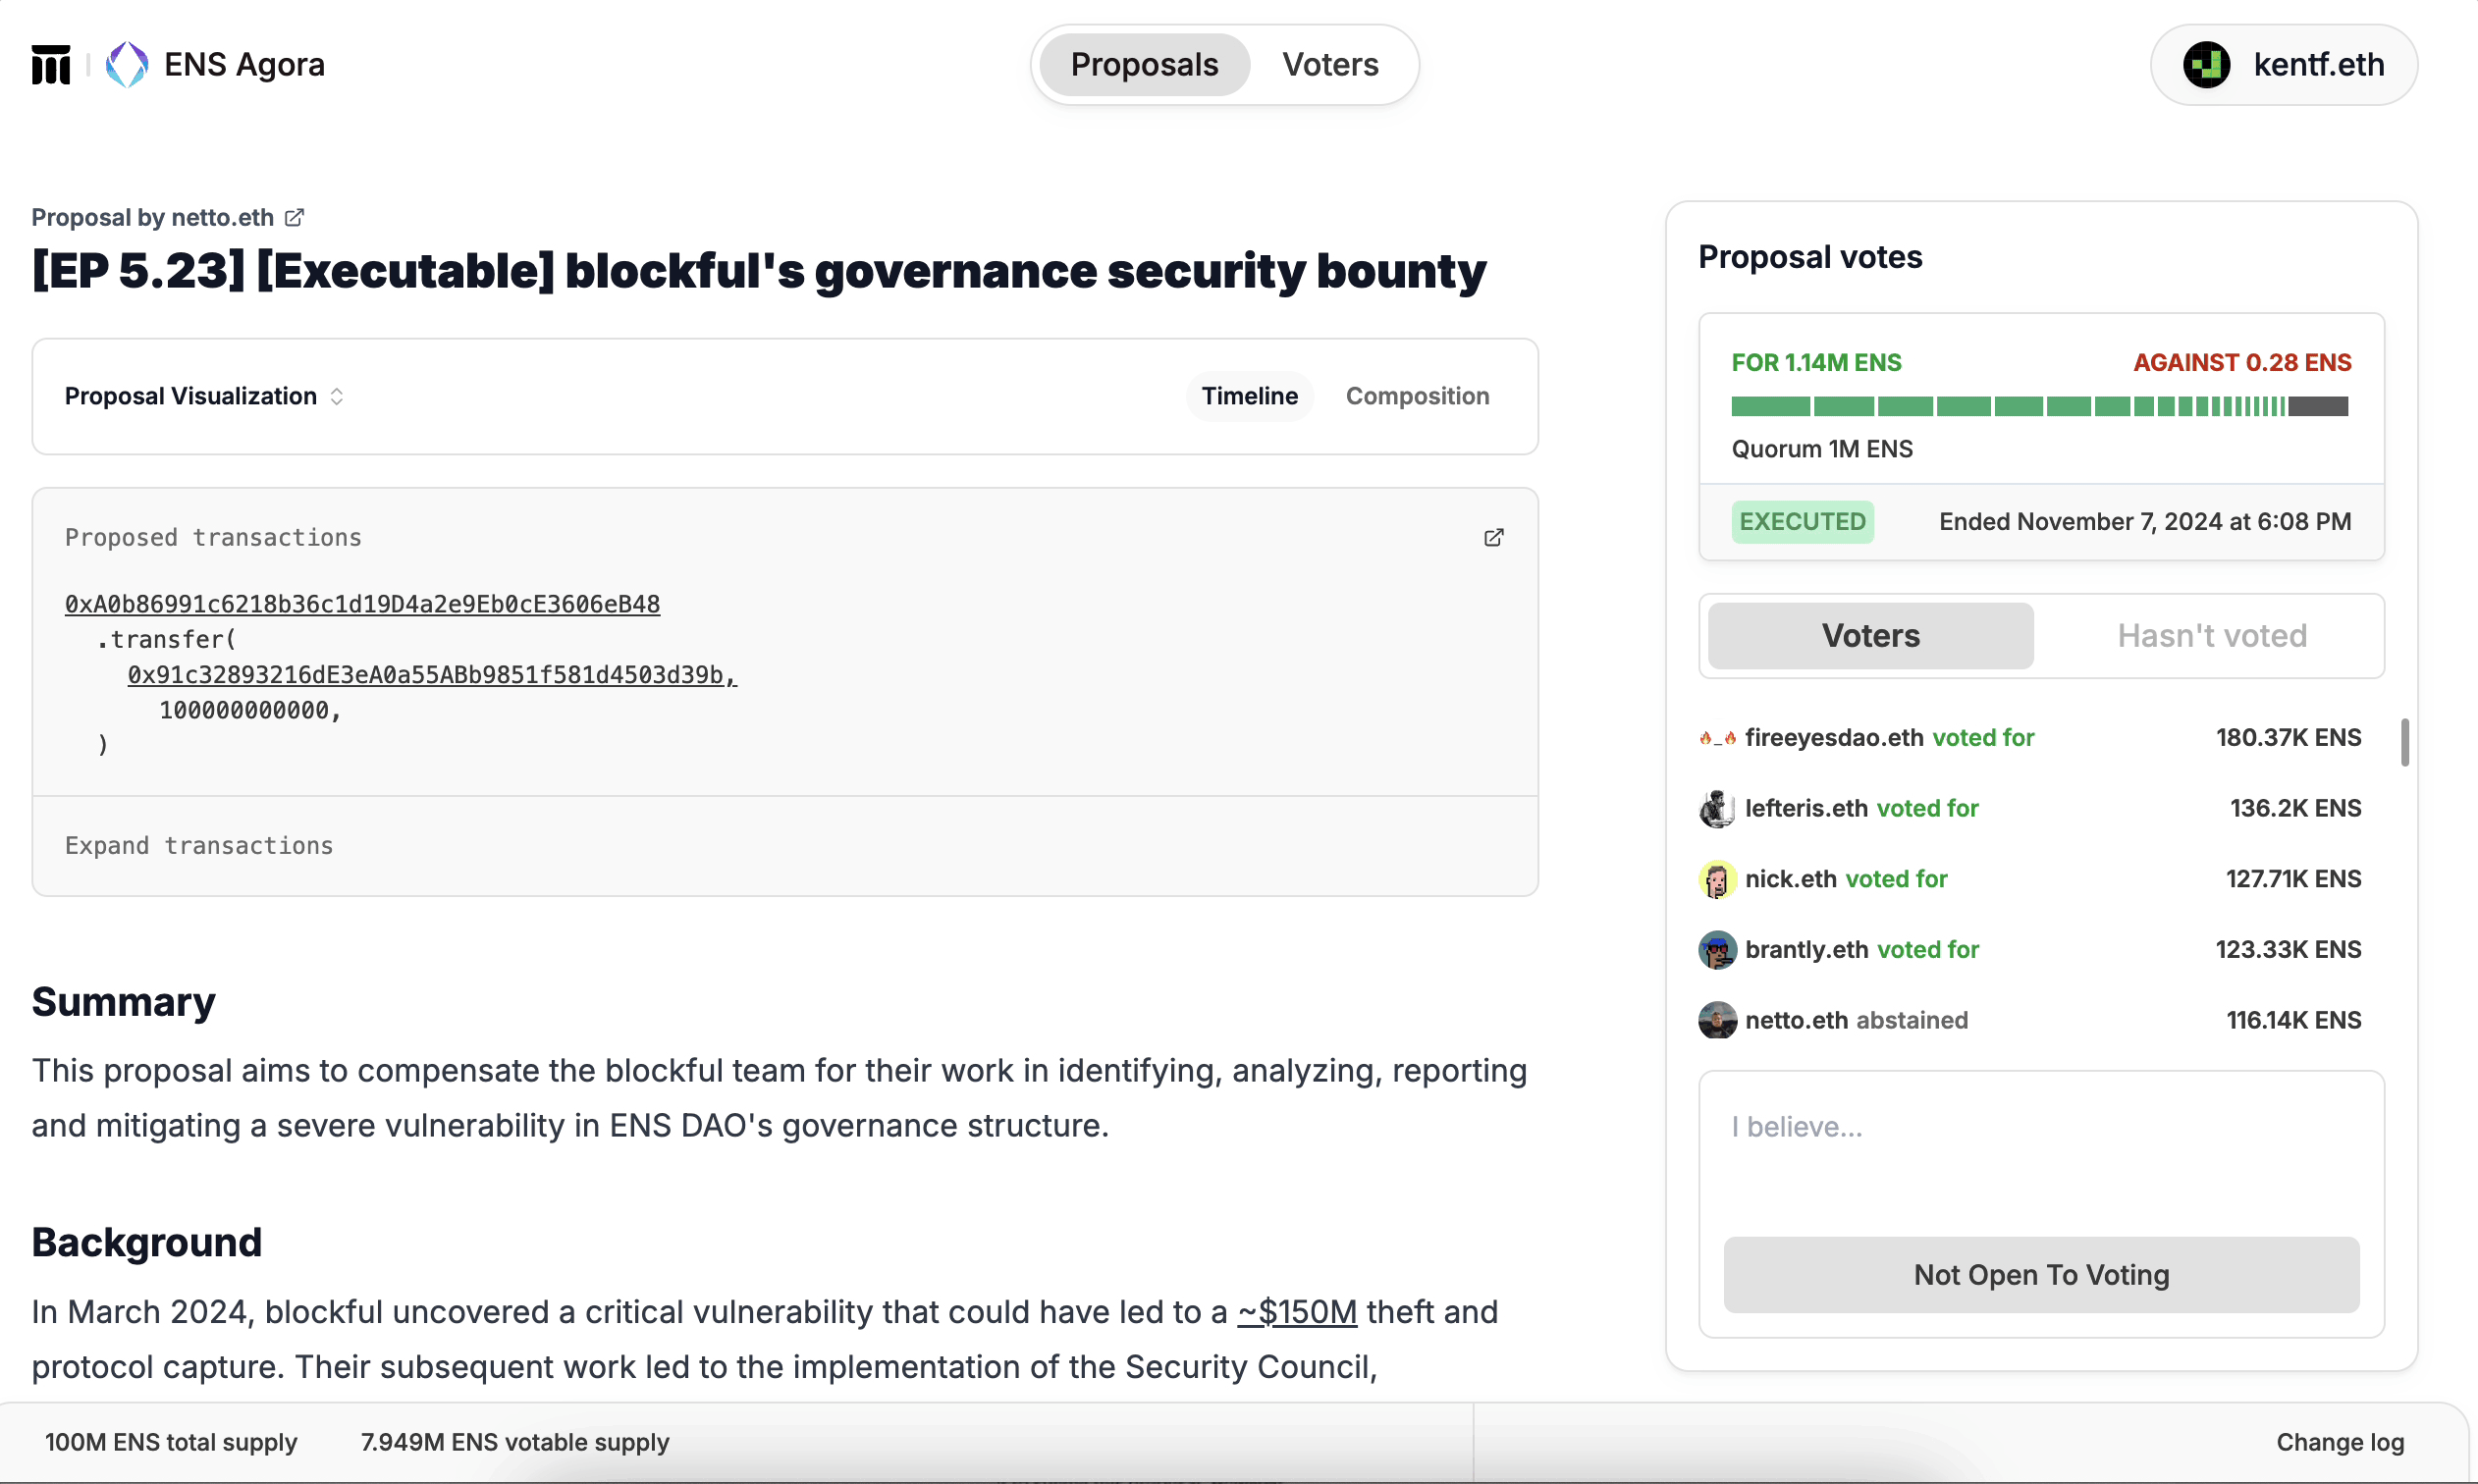This screenshot has width=2478, height=1484.
Task: Open kentf.eth account button
Action: click(x=2283, y=65)
